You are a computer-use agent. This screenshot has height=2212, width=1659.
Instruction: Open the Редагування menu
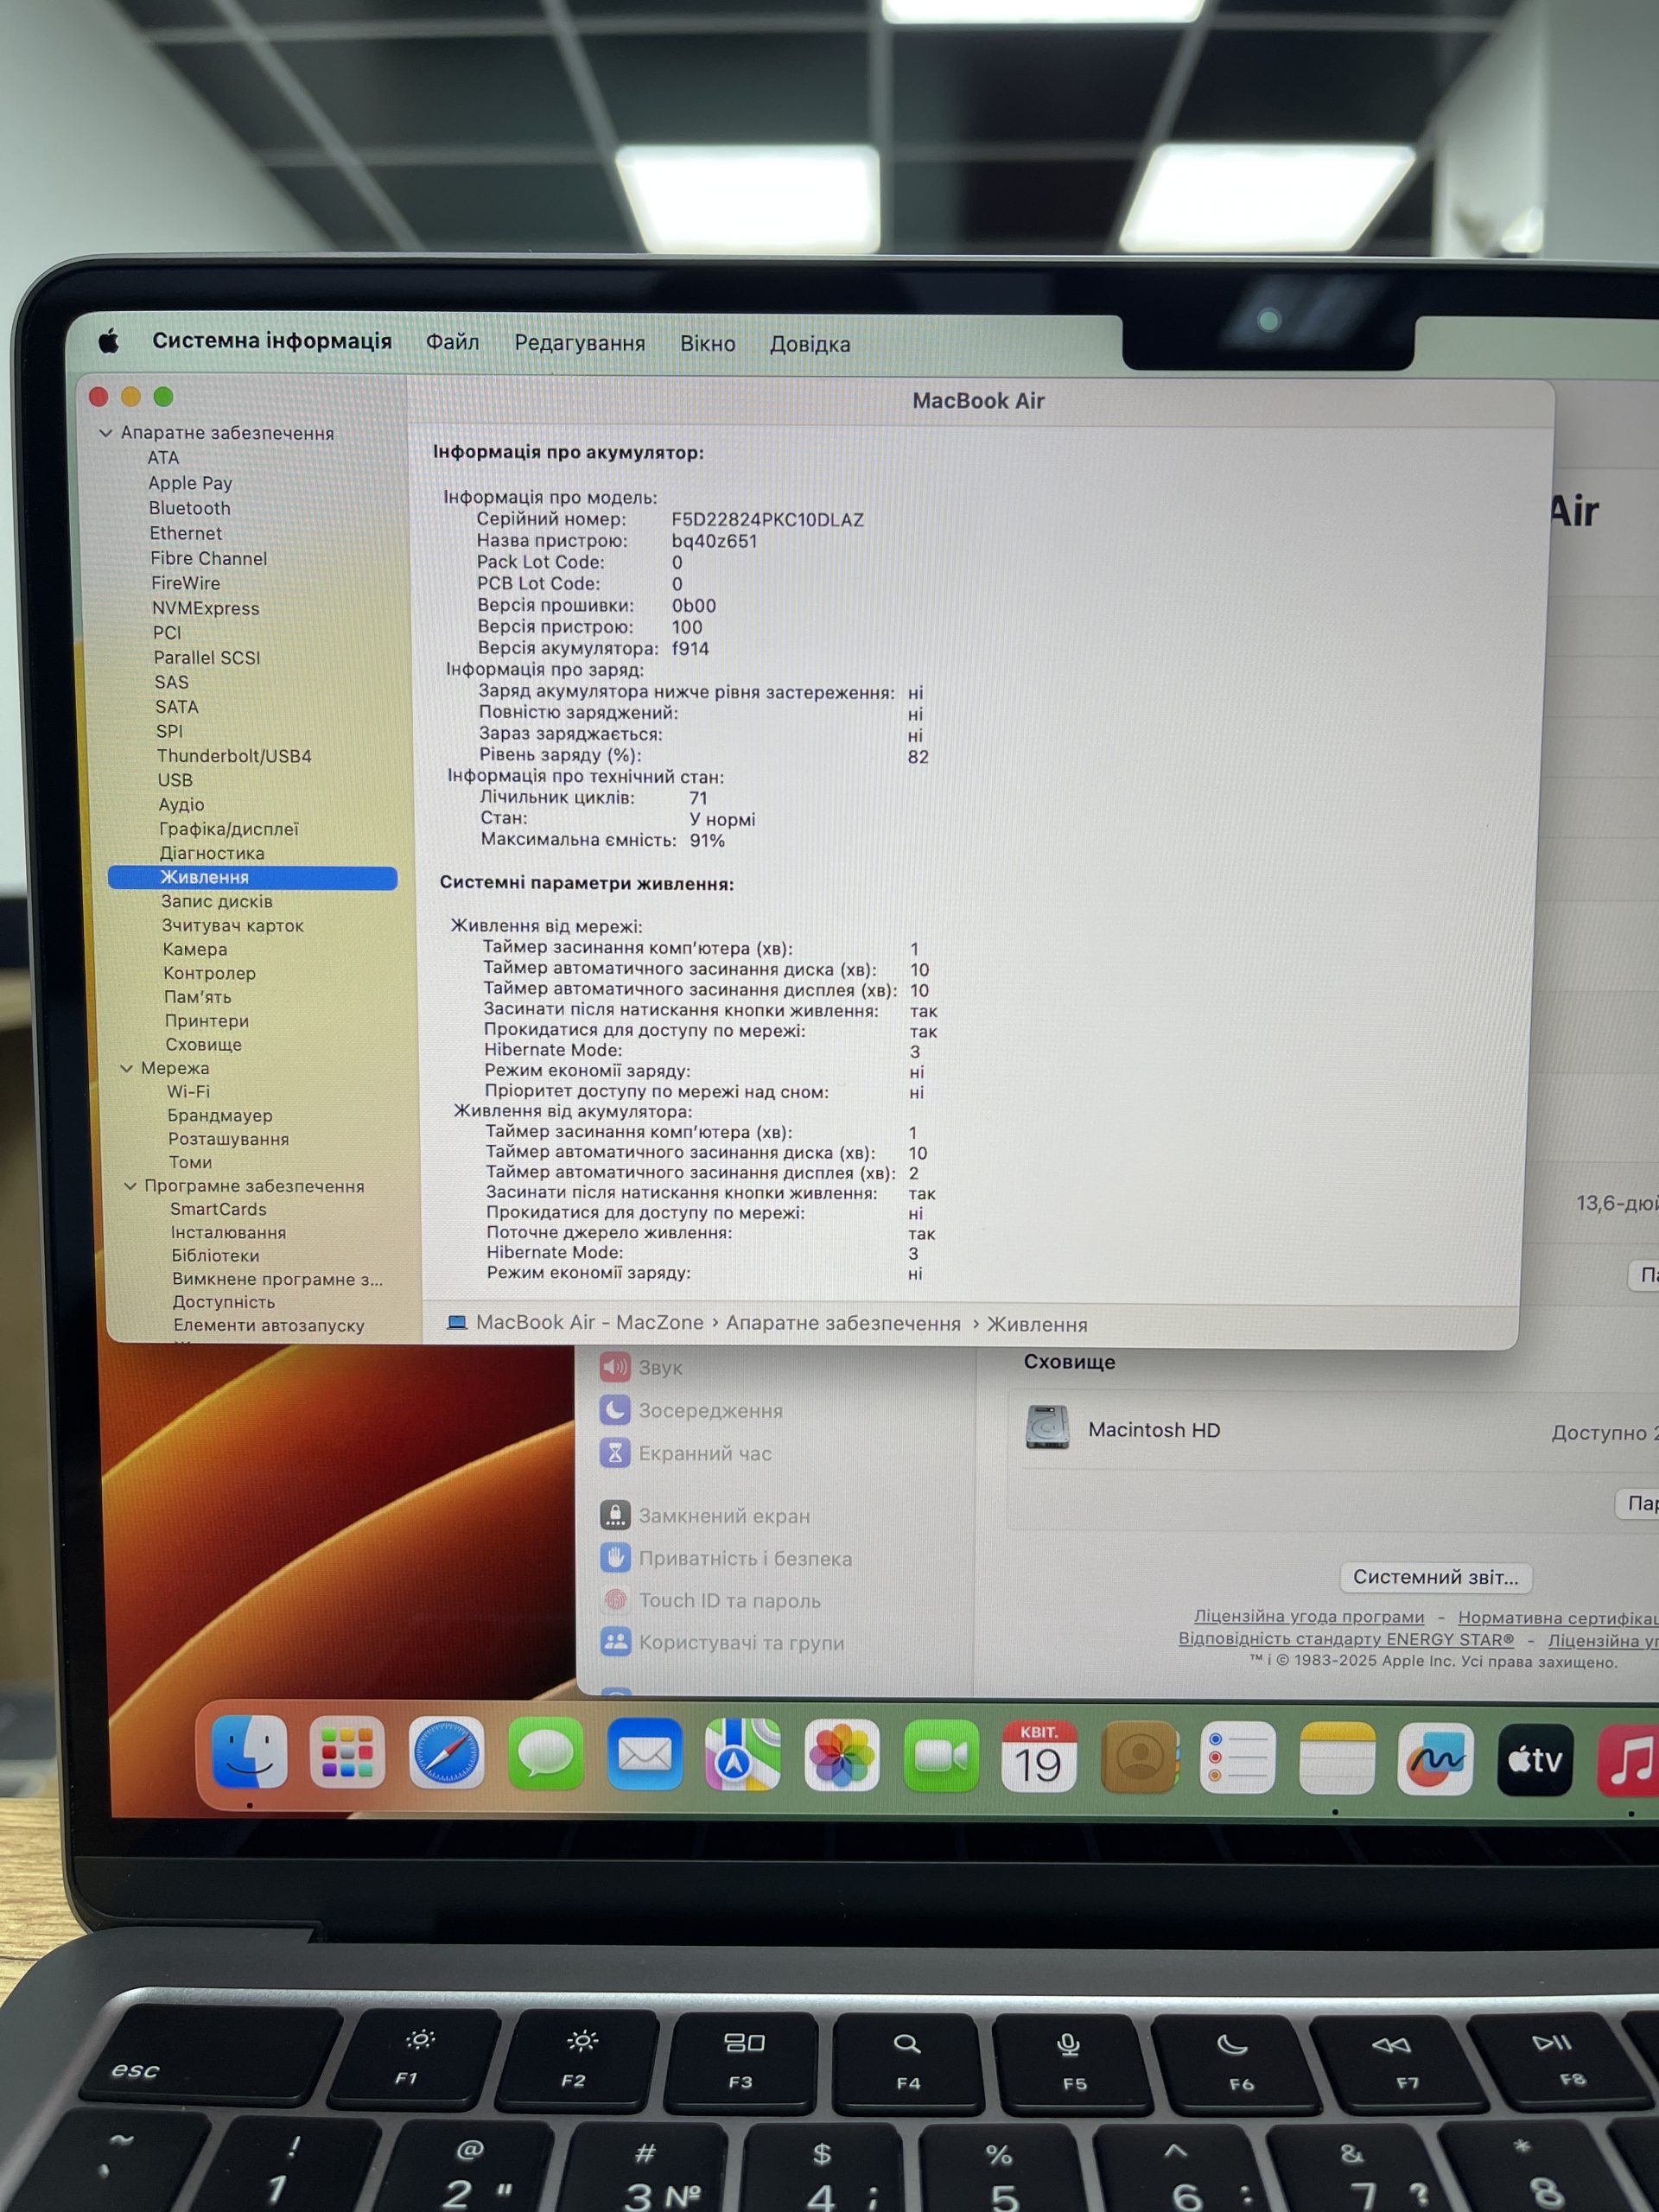pyautogui.click(x=580, y=343)
